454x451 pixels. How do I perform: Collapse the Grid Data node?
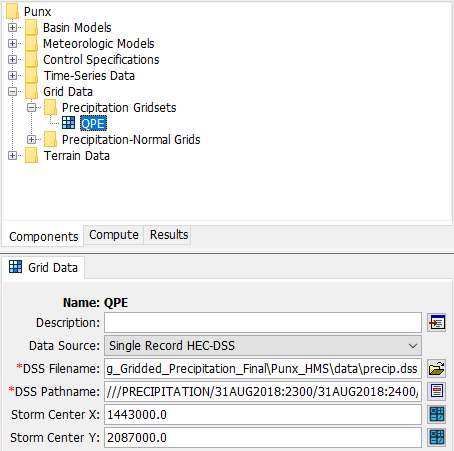click(x=12, y=91)
